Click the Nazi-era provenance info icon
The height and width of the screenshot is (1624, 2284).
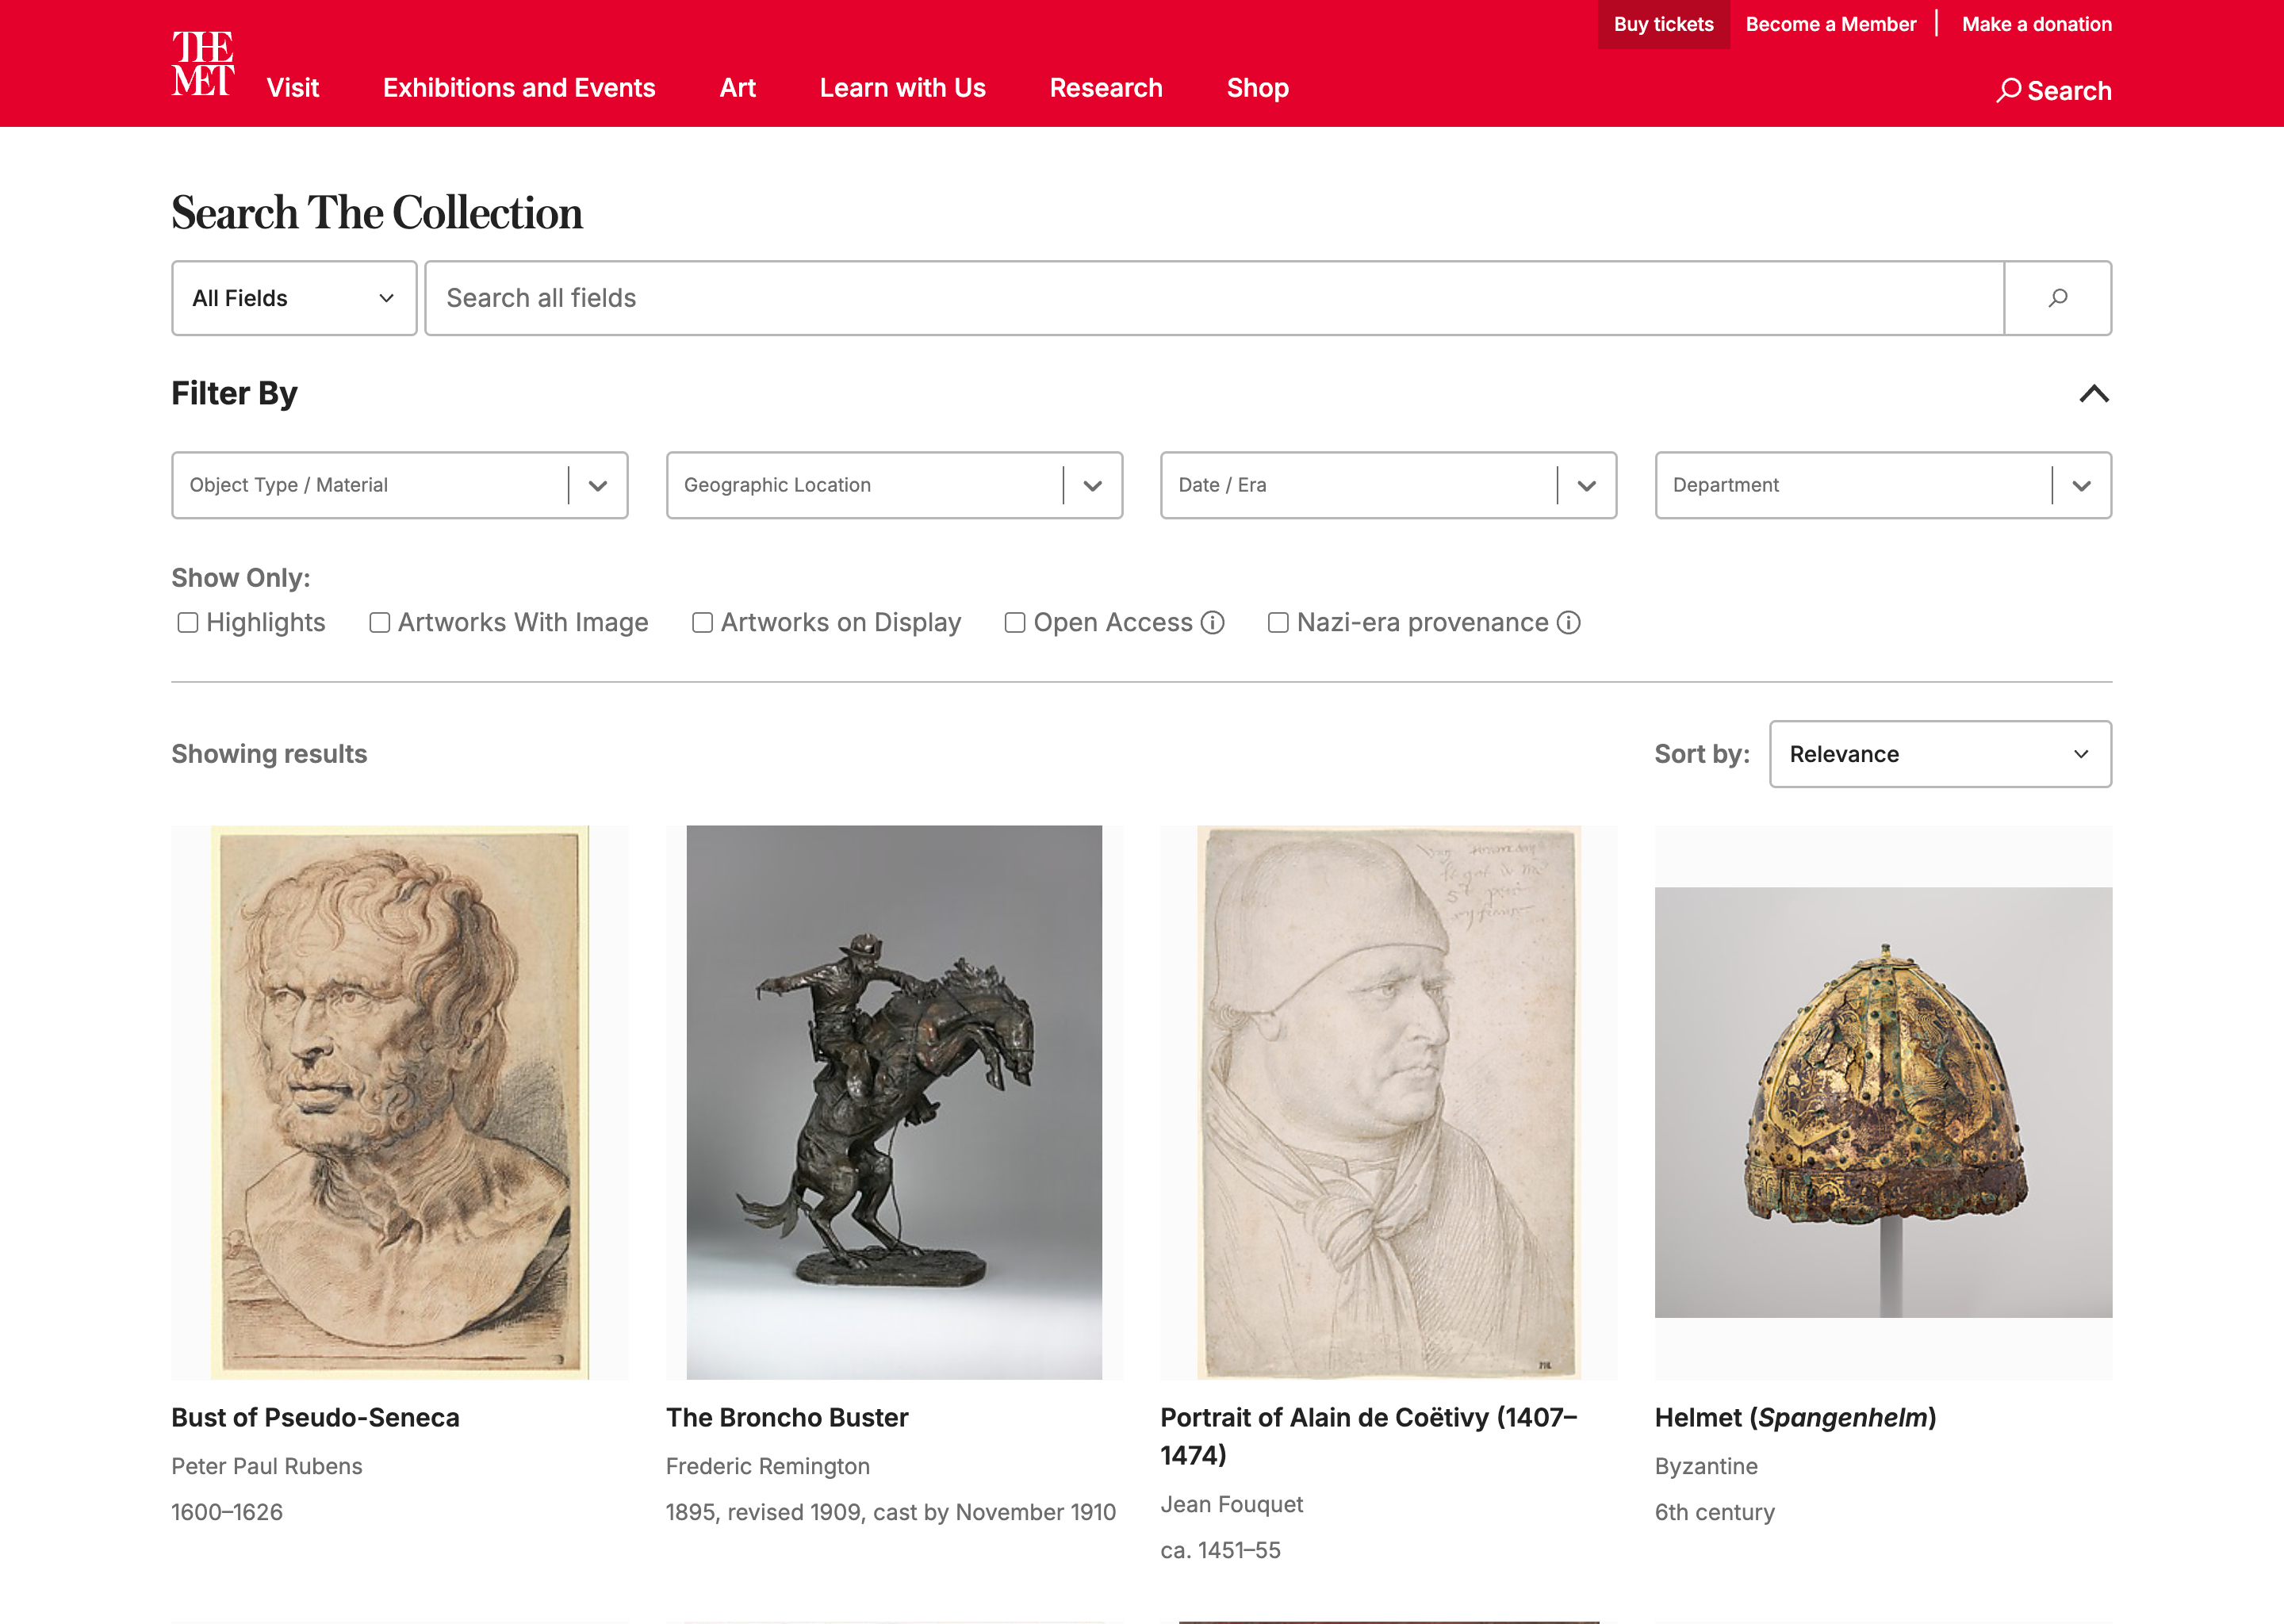[1569, 623]
